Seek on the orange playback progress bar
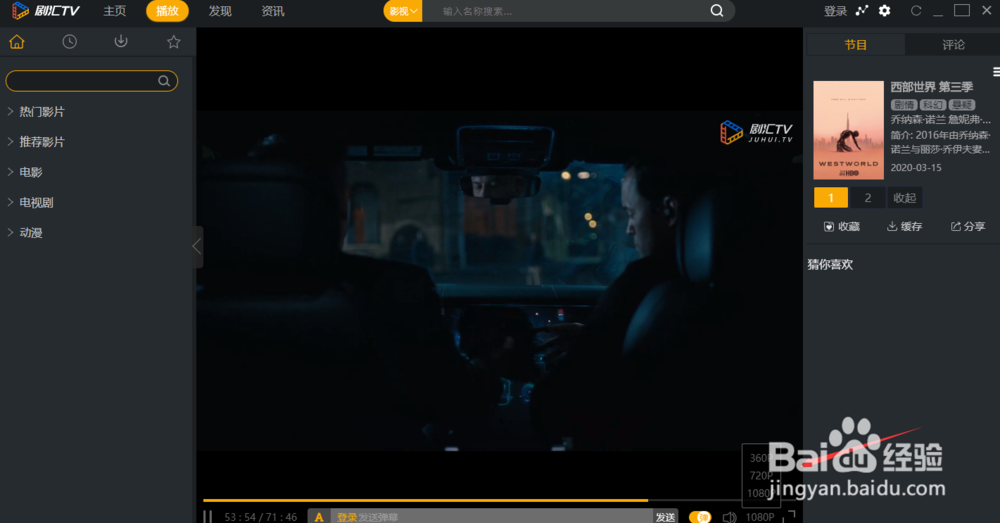This screenshot has height=523, width=1000. 425,500
